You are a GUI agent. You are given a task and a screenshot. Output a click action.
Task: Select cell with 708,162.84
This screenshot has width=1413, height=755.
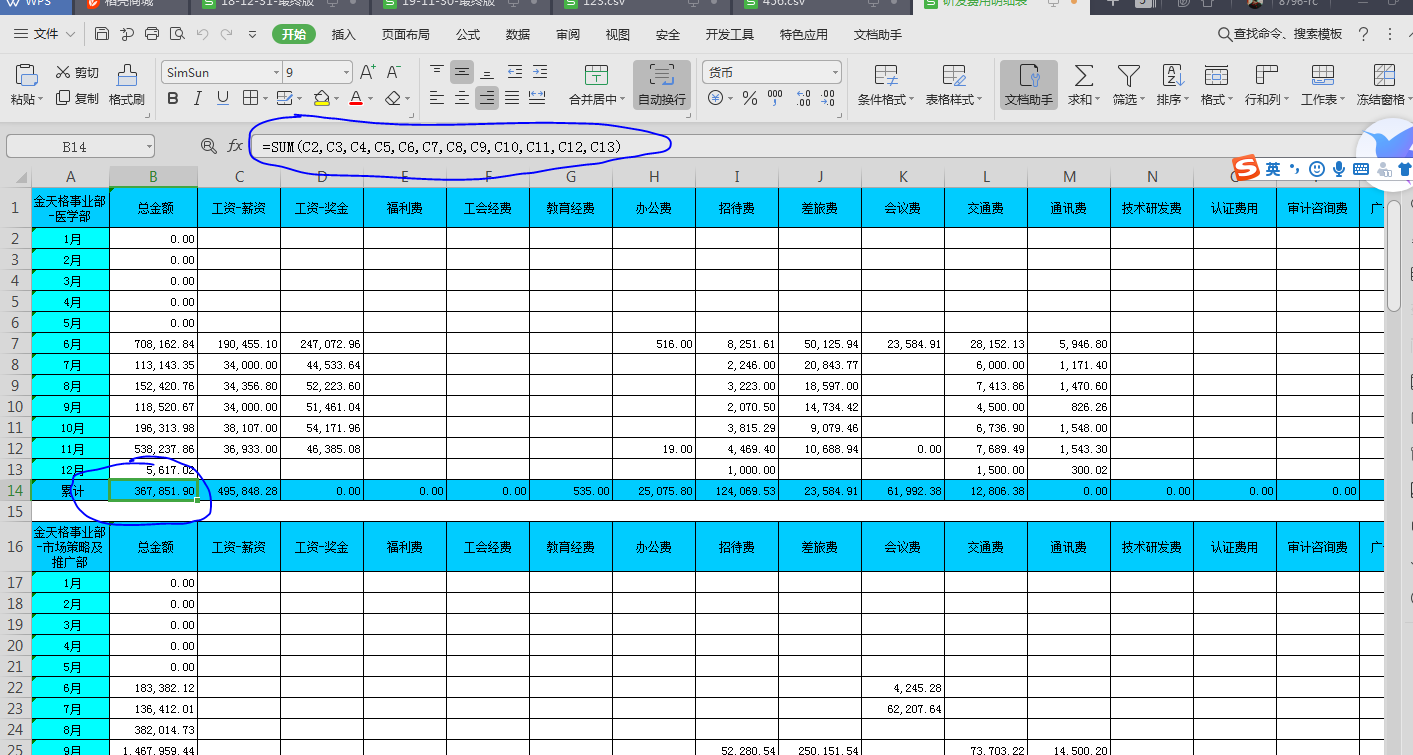click(153, 344)
